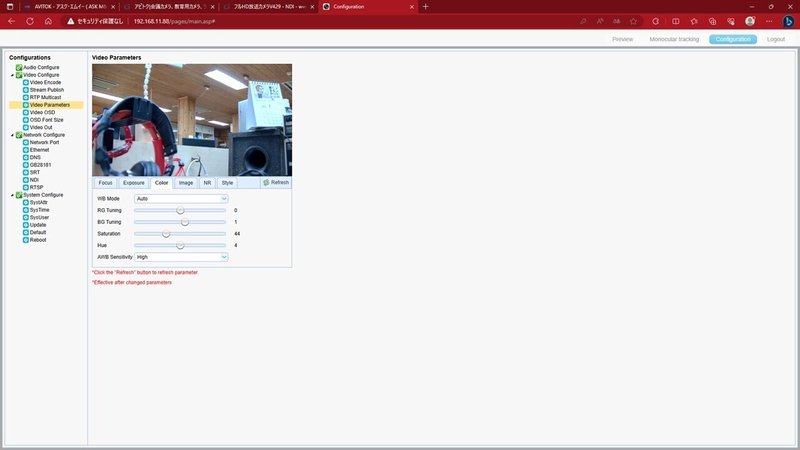
Task: Open browser split screen icon
Action: (x=676, y=21)
